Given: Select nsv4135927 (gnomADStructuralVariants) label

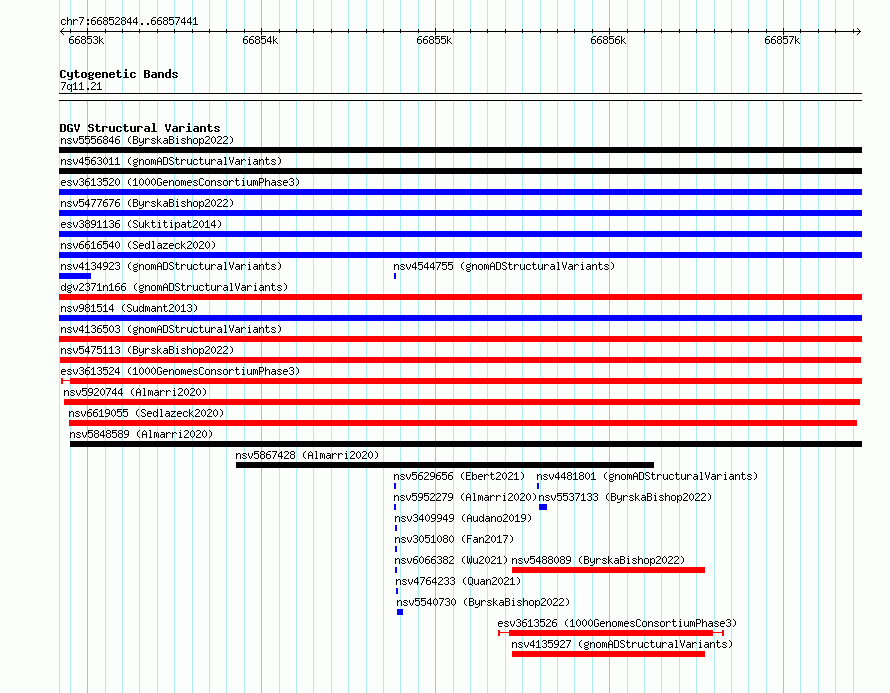Looking at the screenshot, I should (622, 644).
